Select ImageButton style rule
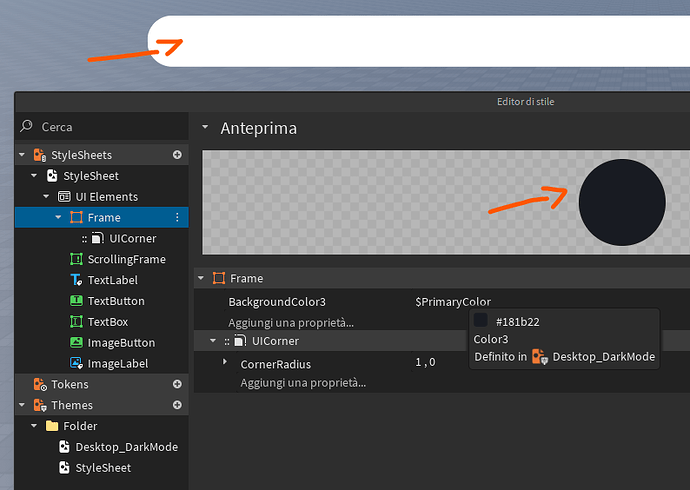 click(x=121, y=343)
